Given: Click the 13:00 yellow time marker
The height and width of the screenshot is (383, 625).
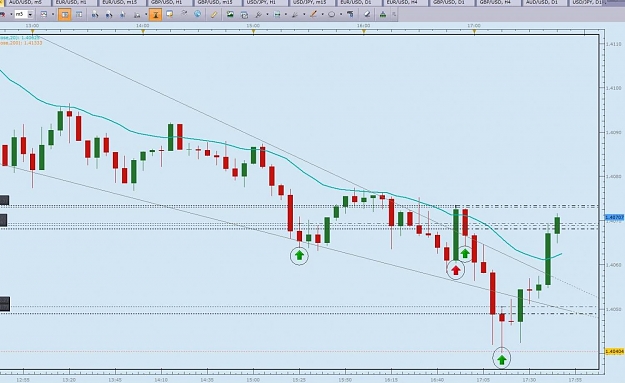Looking at the screenshot, I should (x=32, y=31).
